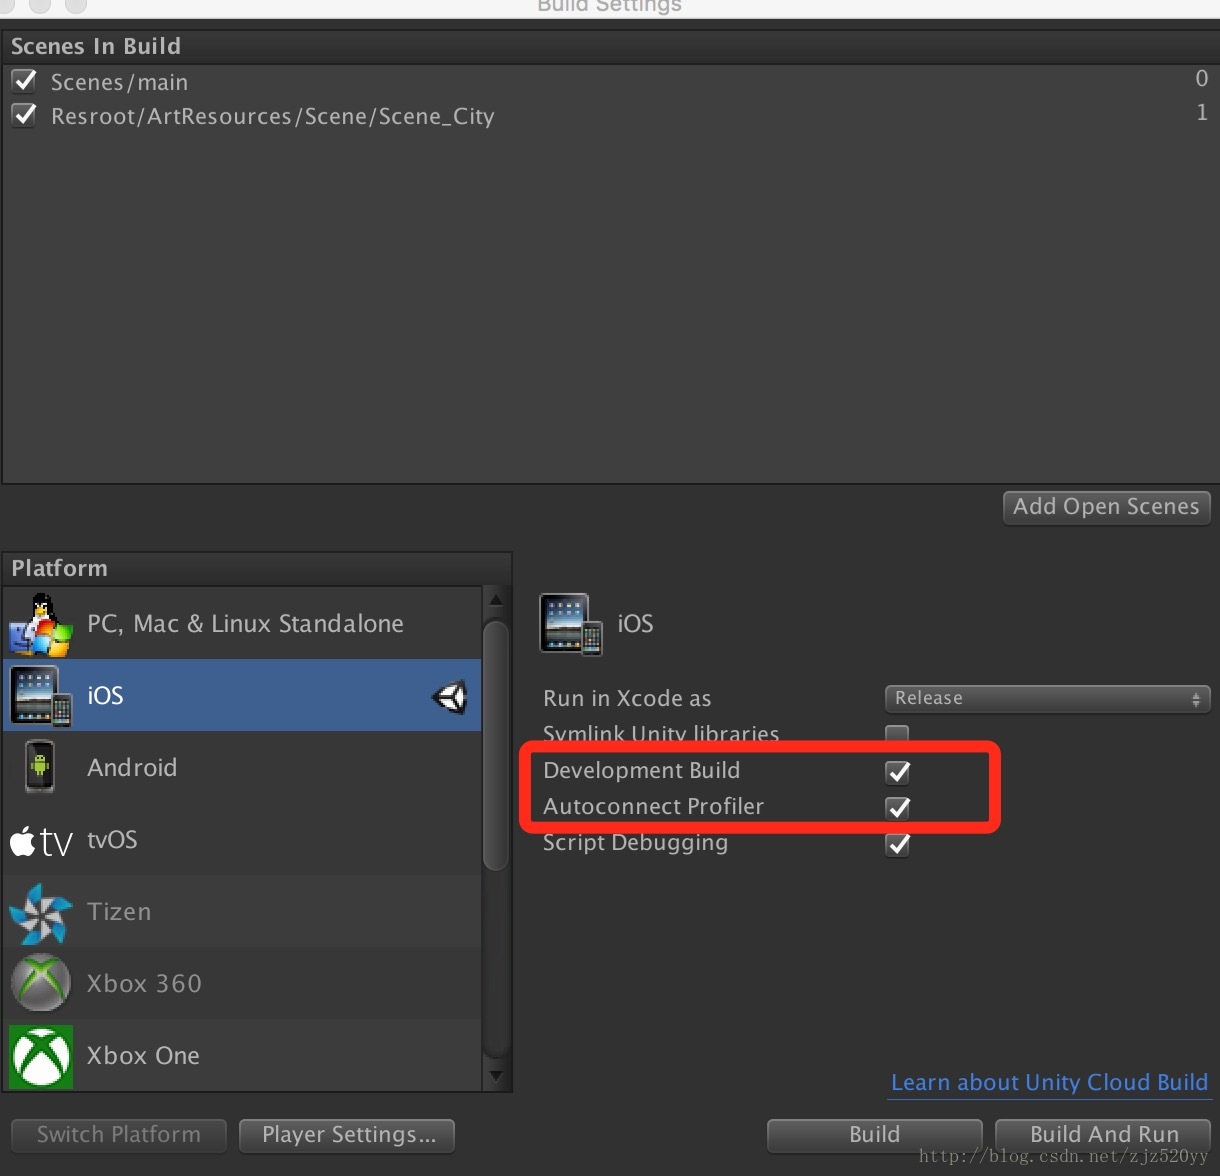Open the Run in Xcode as dropdown
1220x1176 pixels.
(x=1047, y=698)
